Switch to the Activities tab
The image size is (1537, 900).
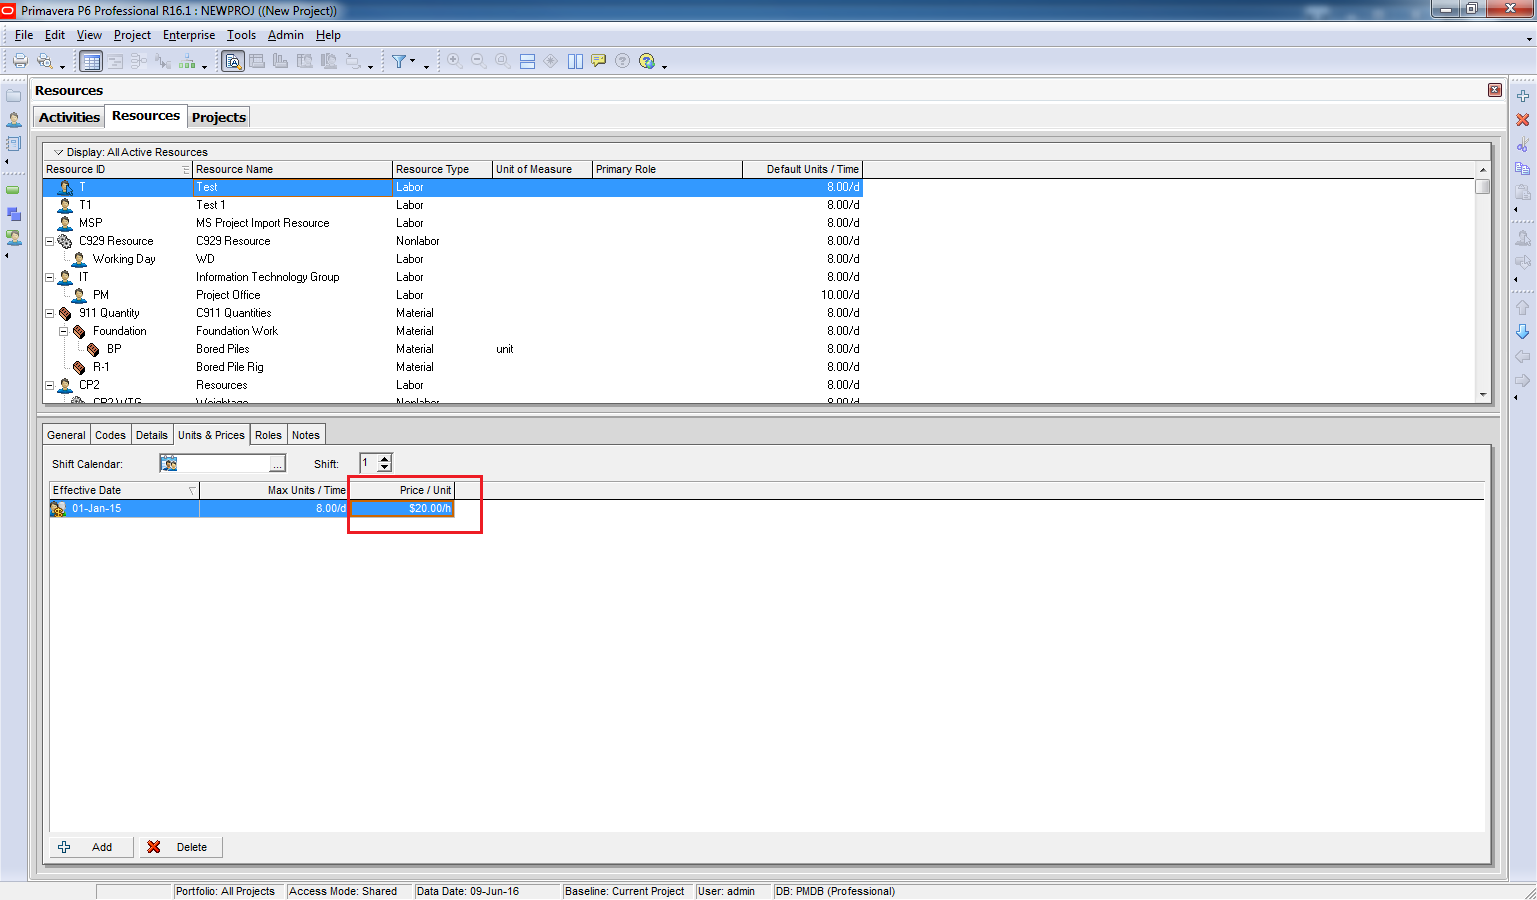pyautogui.click(x=69, y=117)
